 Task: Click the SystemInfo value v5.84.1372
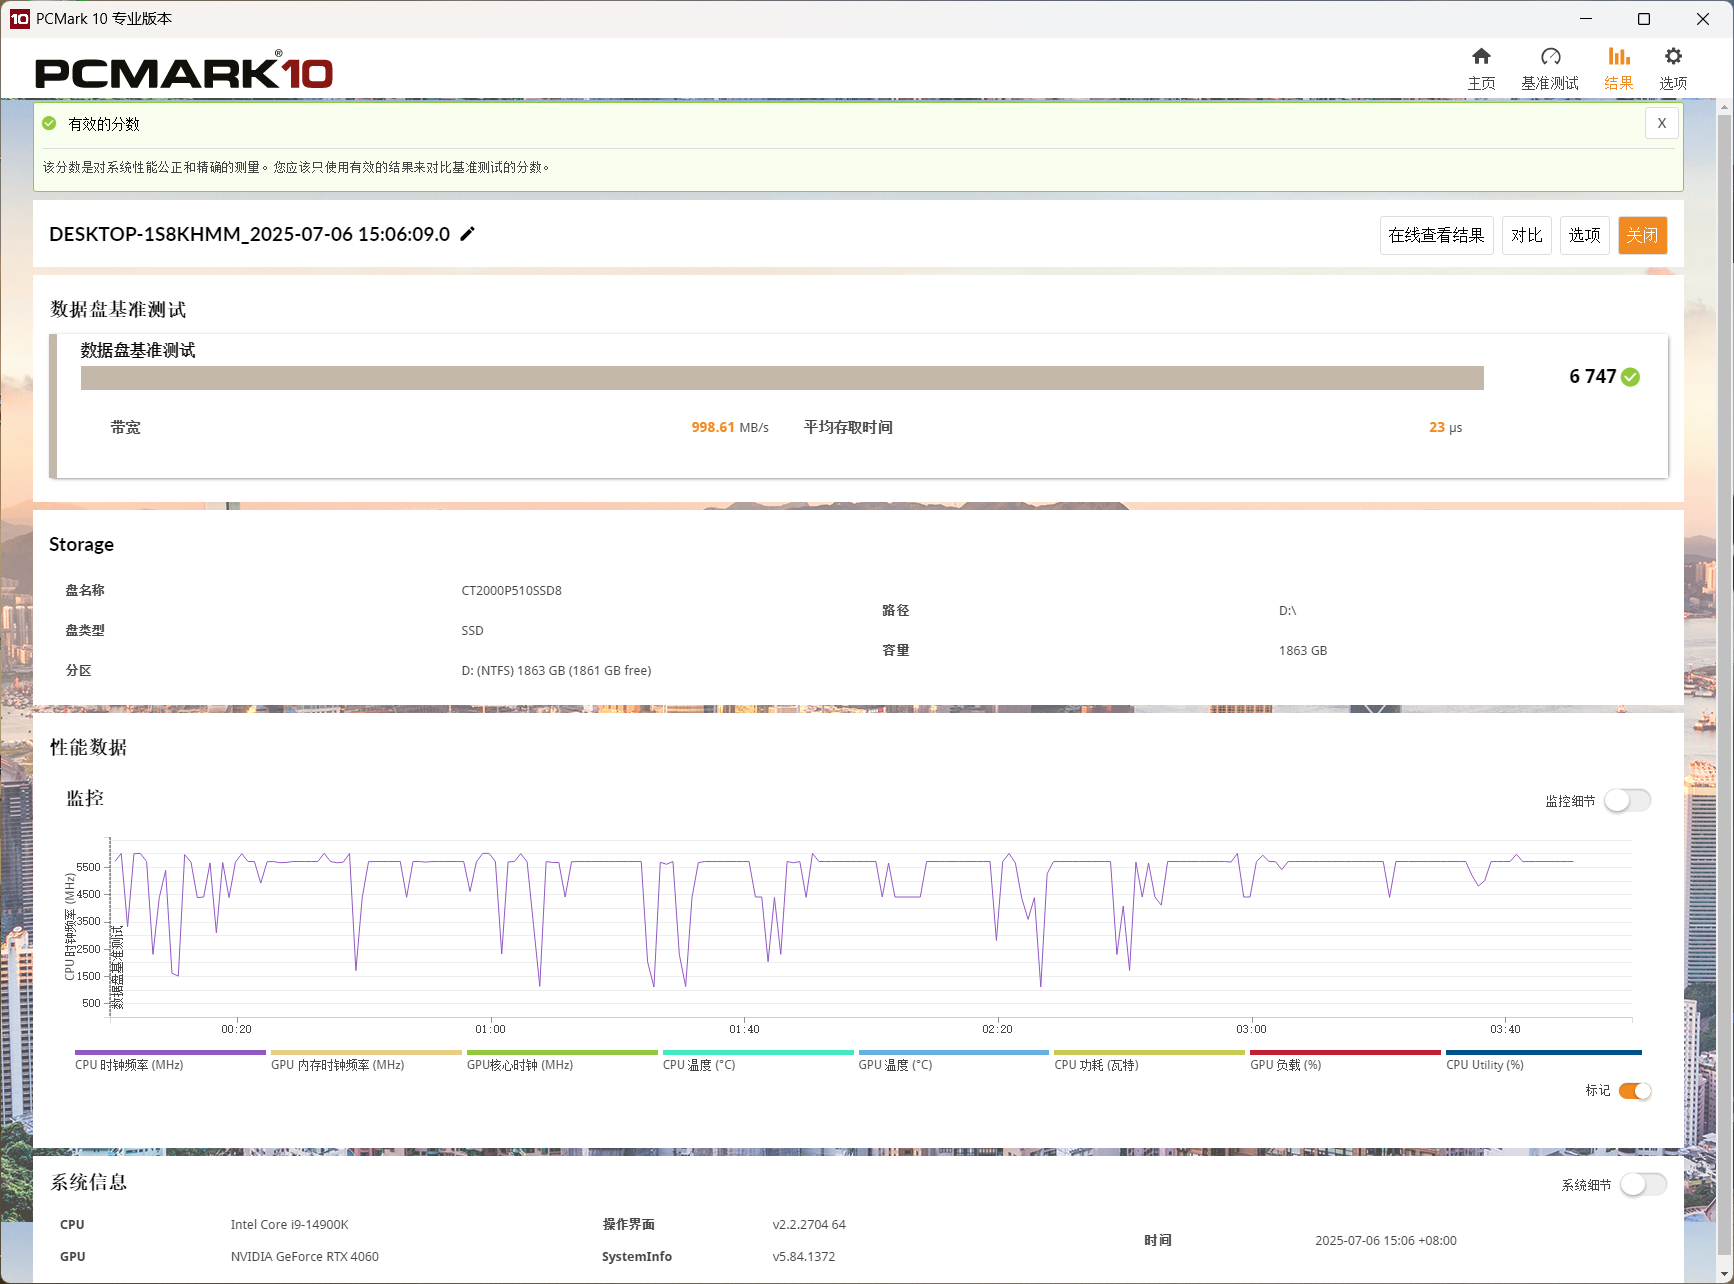click(803, 1256)
